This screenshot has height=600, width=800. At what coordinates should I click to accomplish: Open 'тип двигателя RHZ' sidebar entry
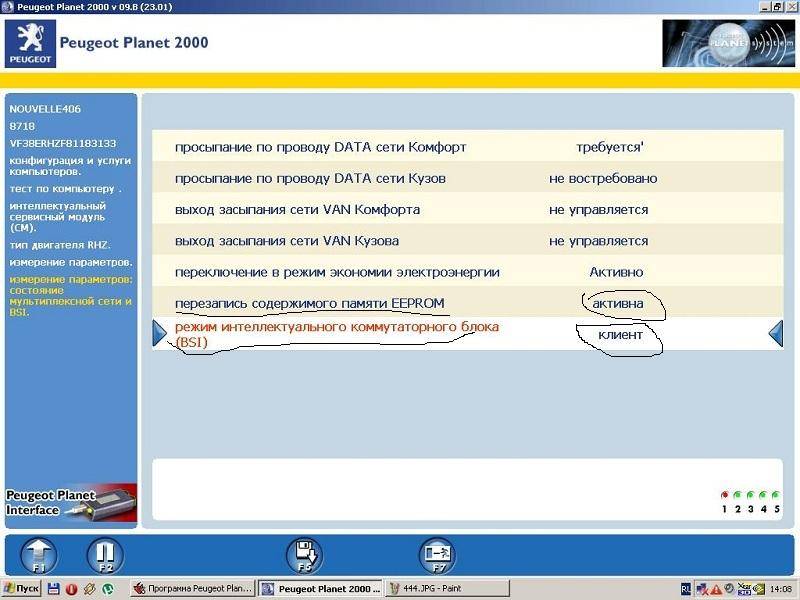[60, 244]
